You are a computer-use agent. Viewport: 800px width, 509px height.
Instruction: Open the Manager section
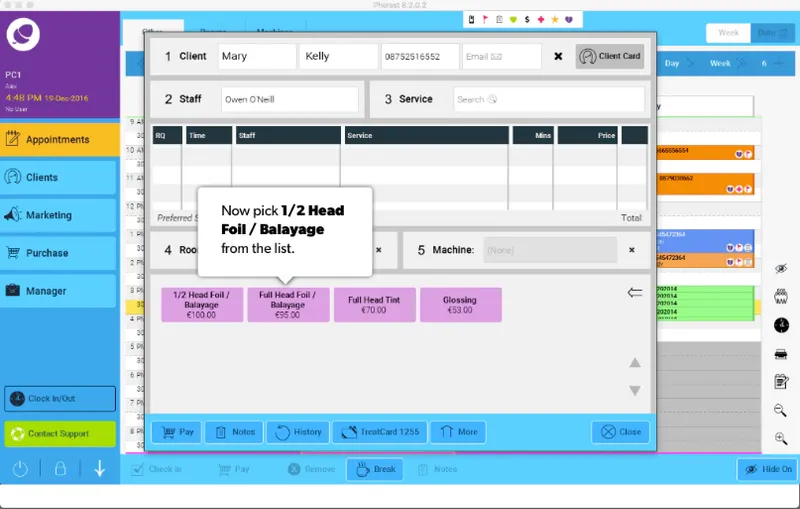pyautogui.click(x=59, y=291)
